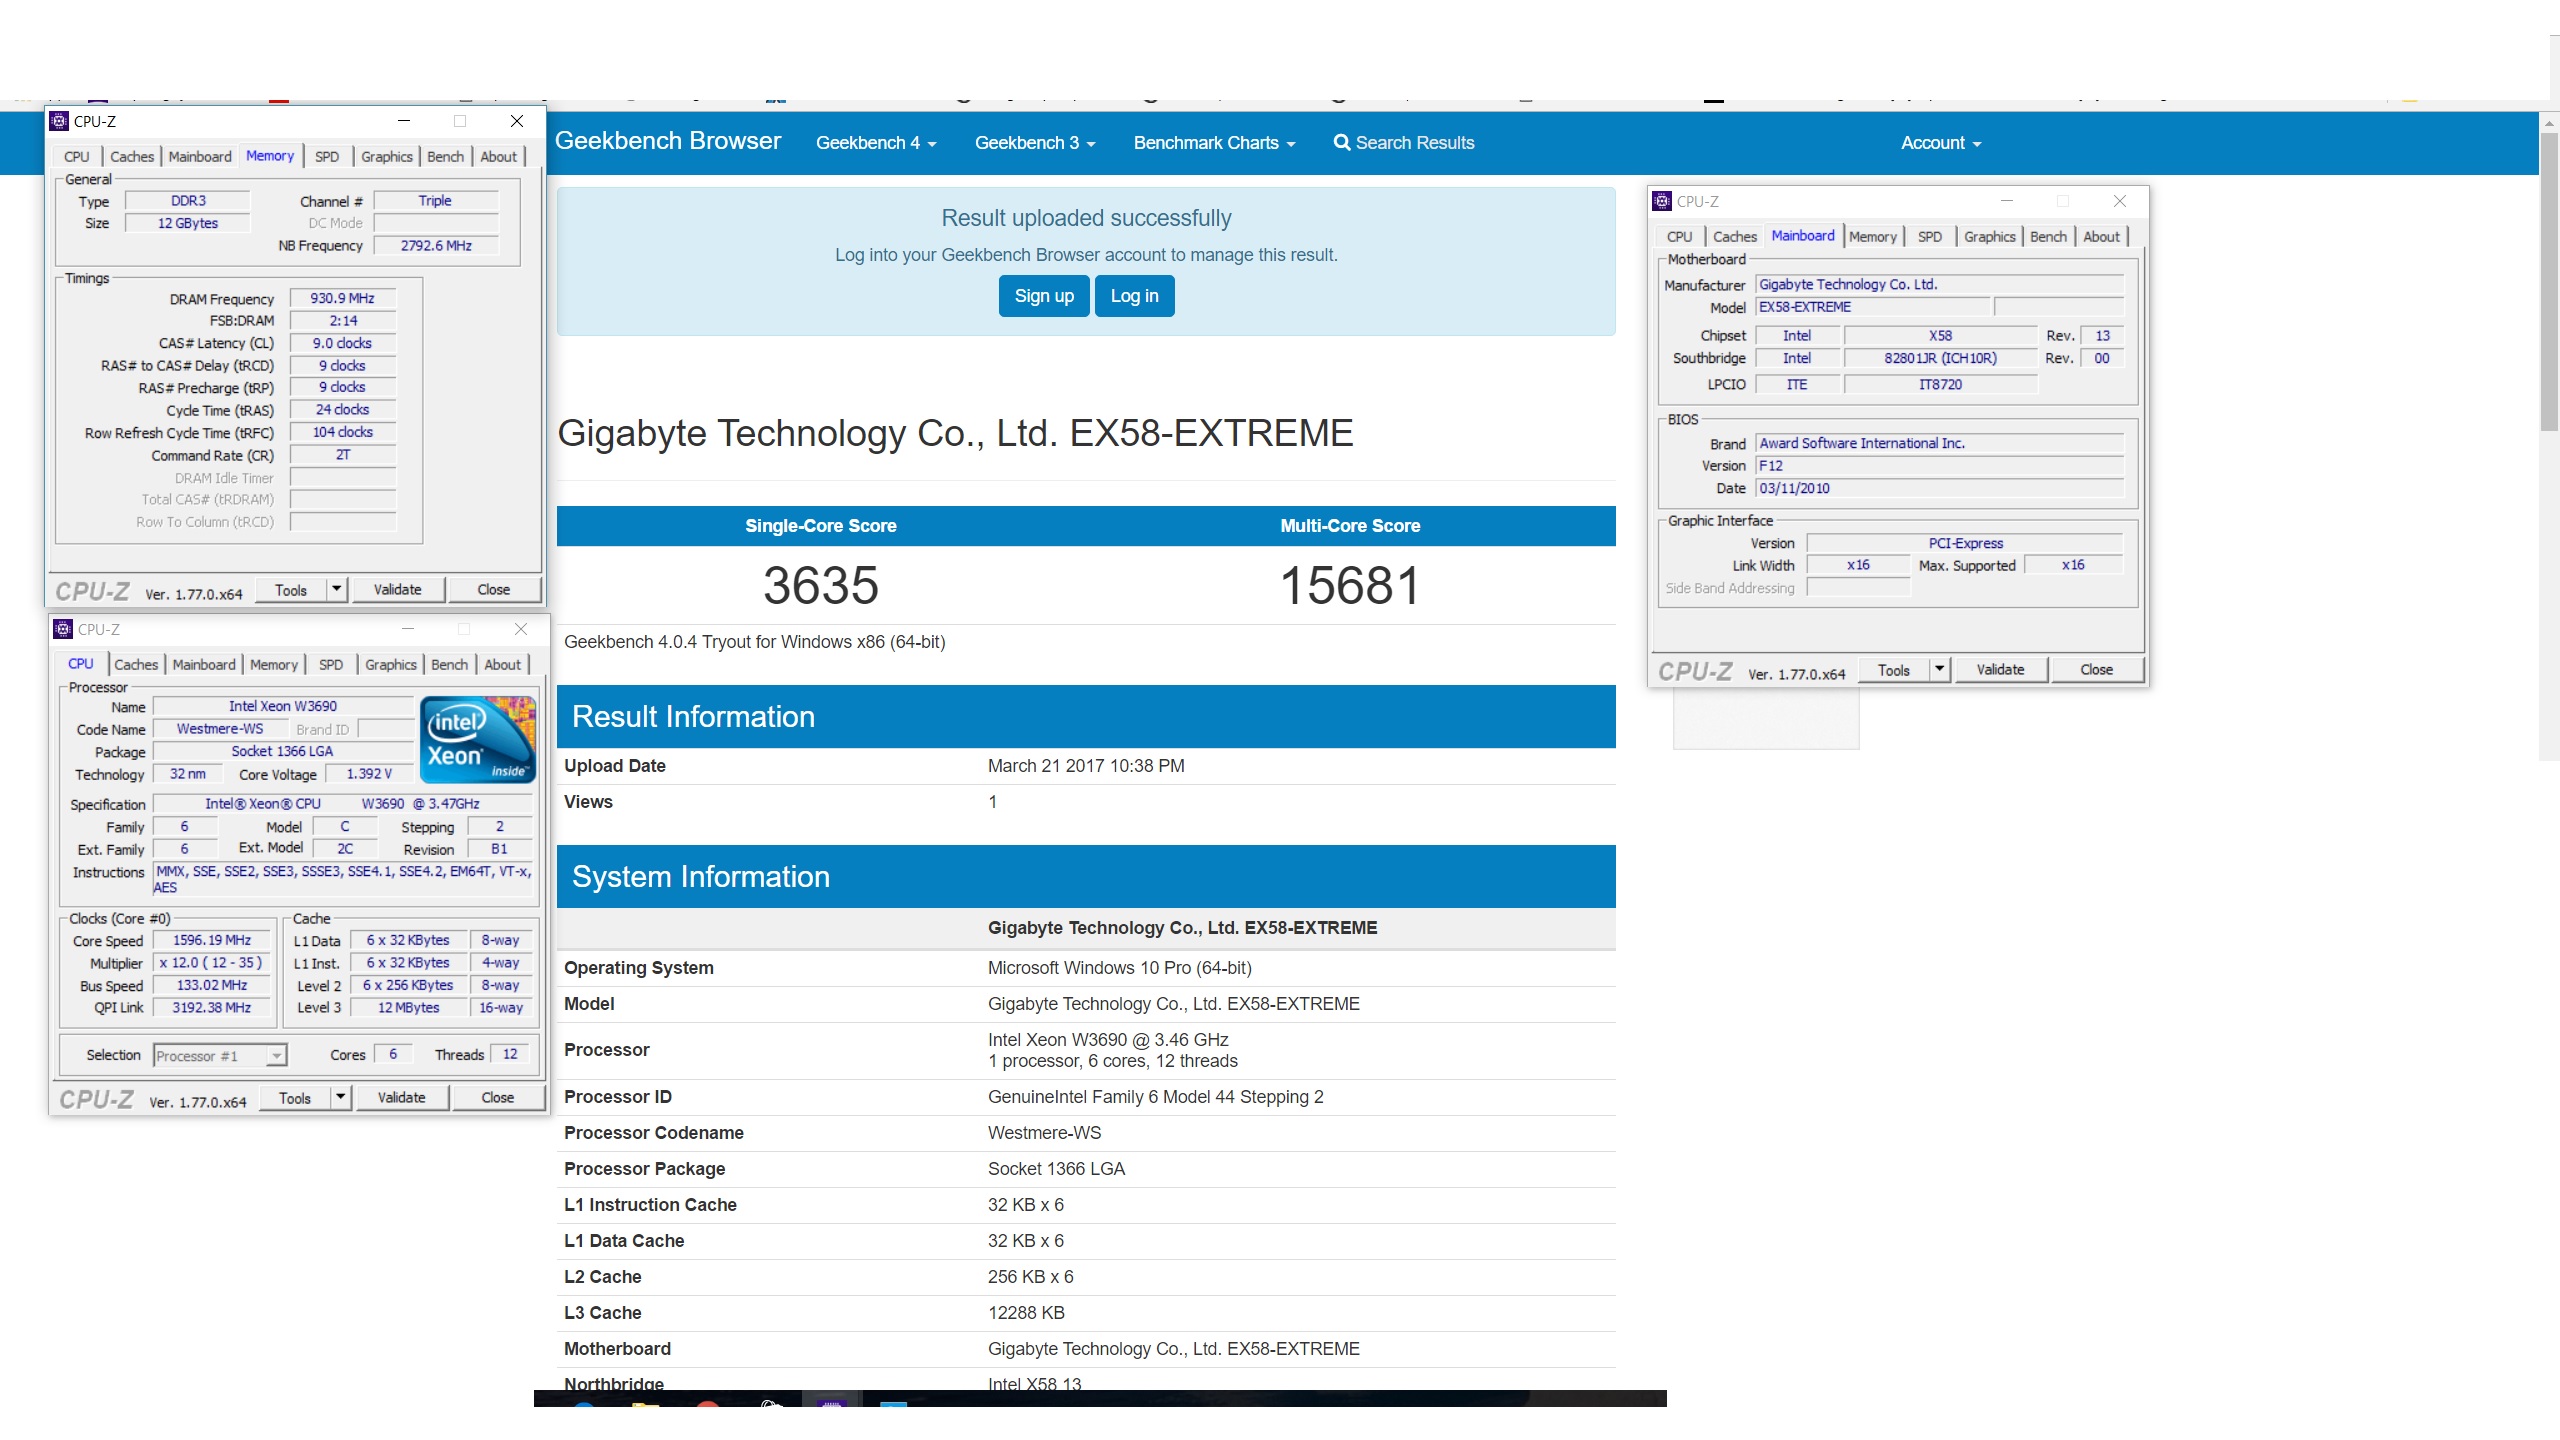Open the Geekbench 4 dropdown menu
The height and width of the screenshot is (1440, 2560).
(x=876, y=143)
